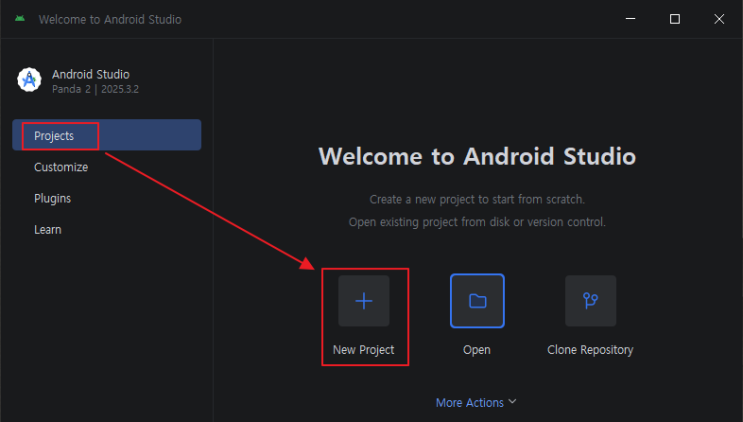
Task: Click the Clone Repository label
Action: tap(590, 350)
